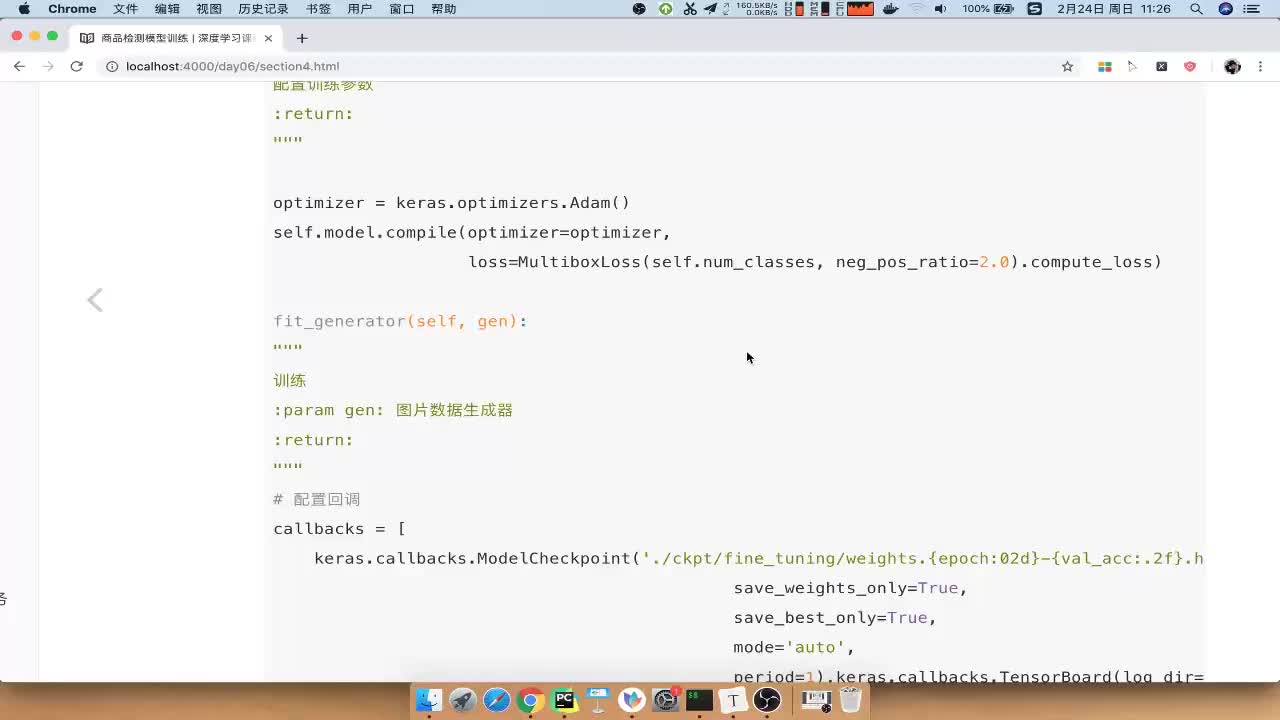1280x720 pixels.
Task: Click the volume speaker icon
Action: [940, 9]
